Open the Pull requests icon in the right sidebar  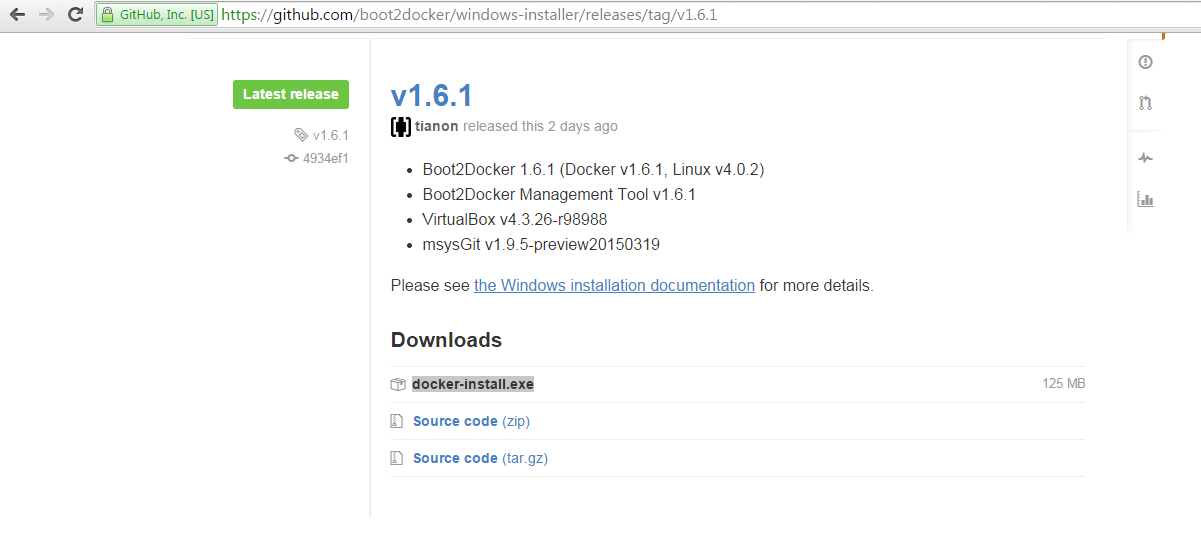coord(1146,102)
